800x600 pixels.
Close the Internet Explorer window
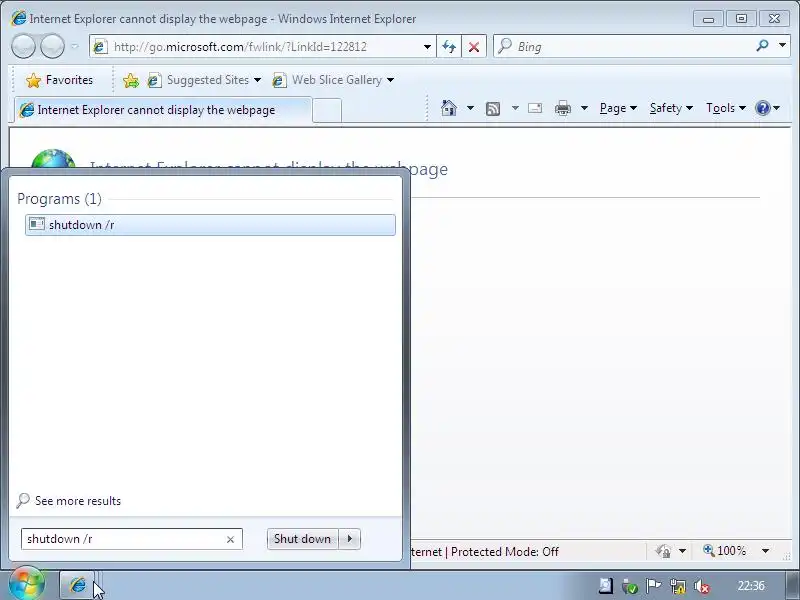[x=774, y=19]
